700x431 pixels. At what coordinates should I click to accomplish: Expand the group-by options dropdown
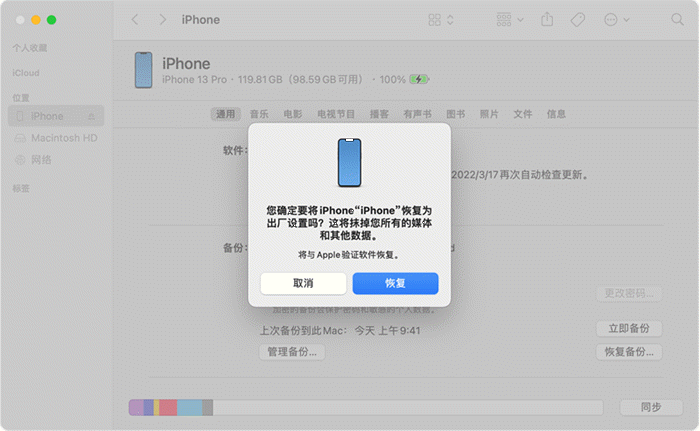(x=508, y=20)
